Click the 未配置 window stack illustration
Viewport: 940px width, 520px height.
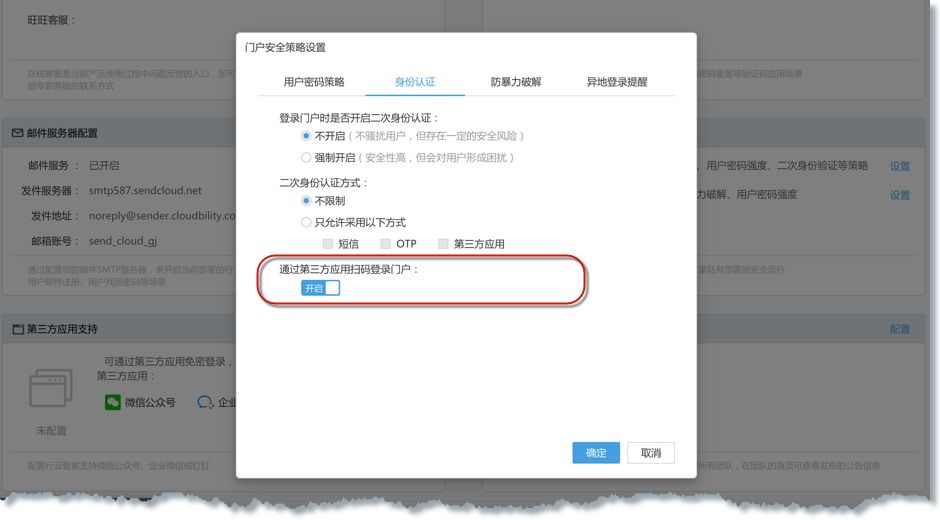(51, 388)
